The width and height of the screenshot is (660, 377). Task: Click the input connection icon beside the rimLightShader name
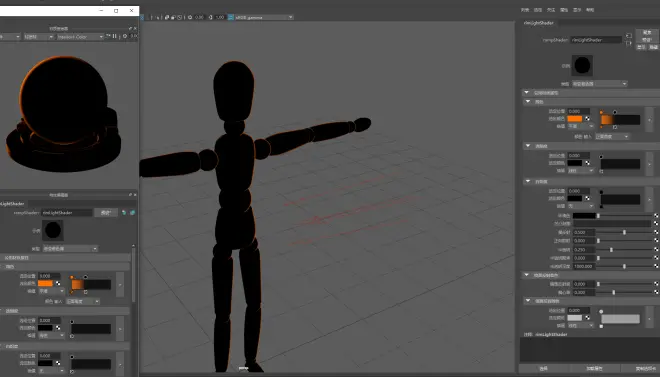[x=628, y=36]
